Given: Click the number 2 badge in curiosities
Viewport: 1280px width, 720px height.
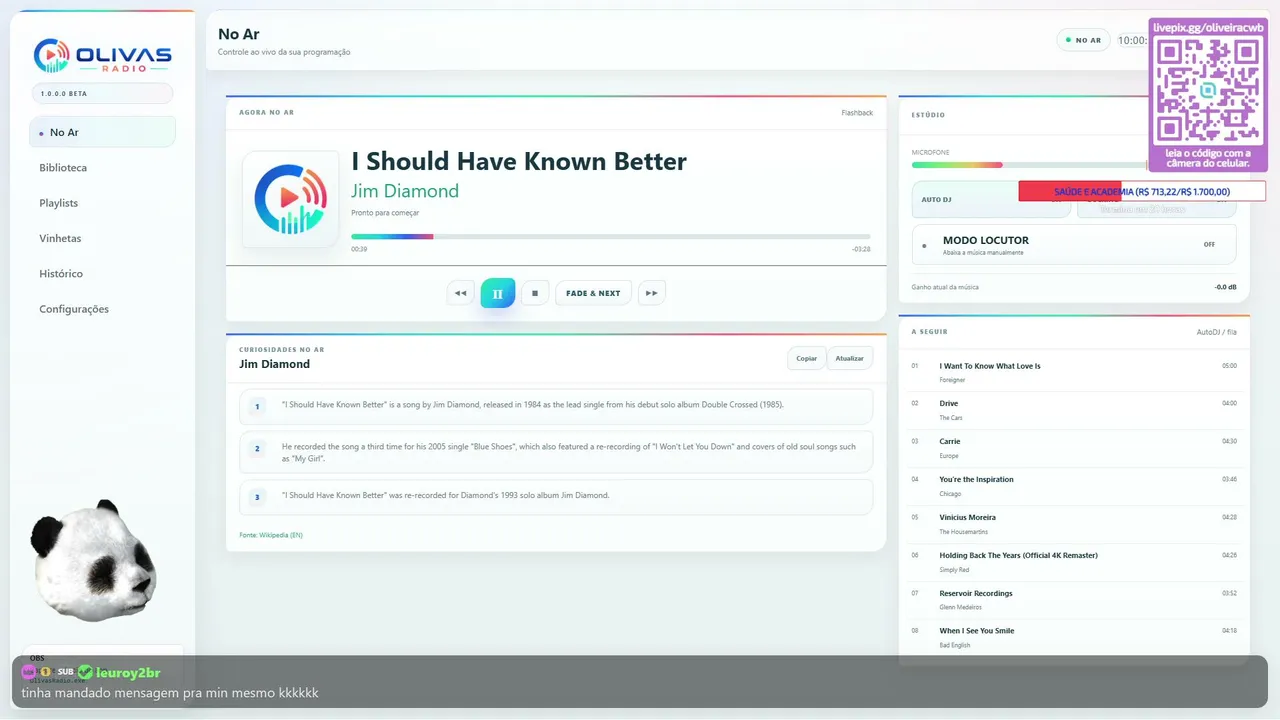Looking at the screenshot, I should coord(257,449).
